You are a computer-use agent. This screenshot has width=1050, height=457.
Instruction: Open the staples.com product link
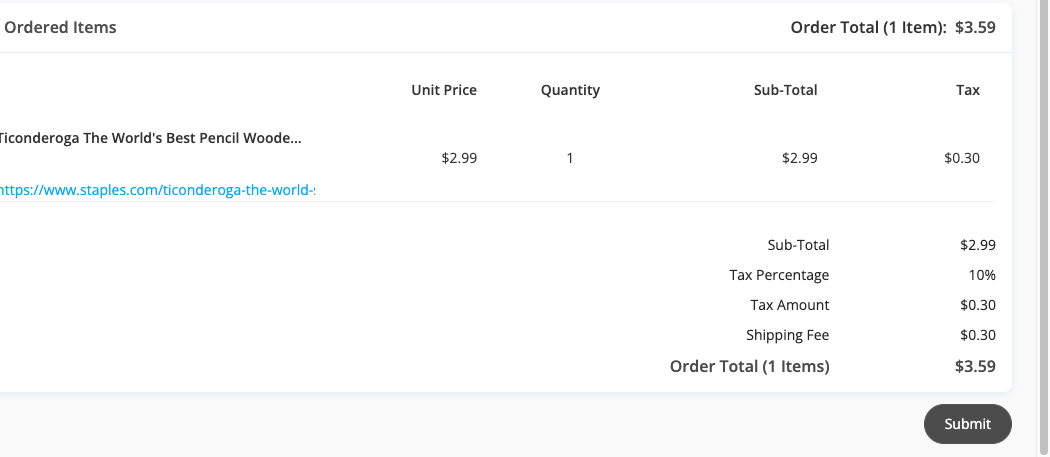pyautogui.click(x=157, y=190)
